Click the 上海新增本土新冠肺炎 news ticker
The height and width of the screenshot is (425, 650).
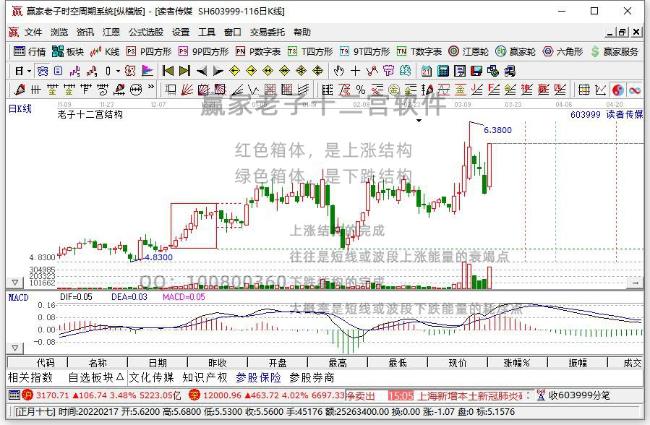point(469,396)
